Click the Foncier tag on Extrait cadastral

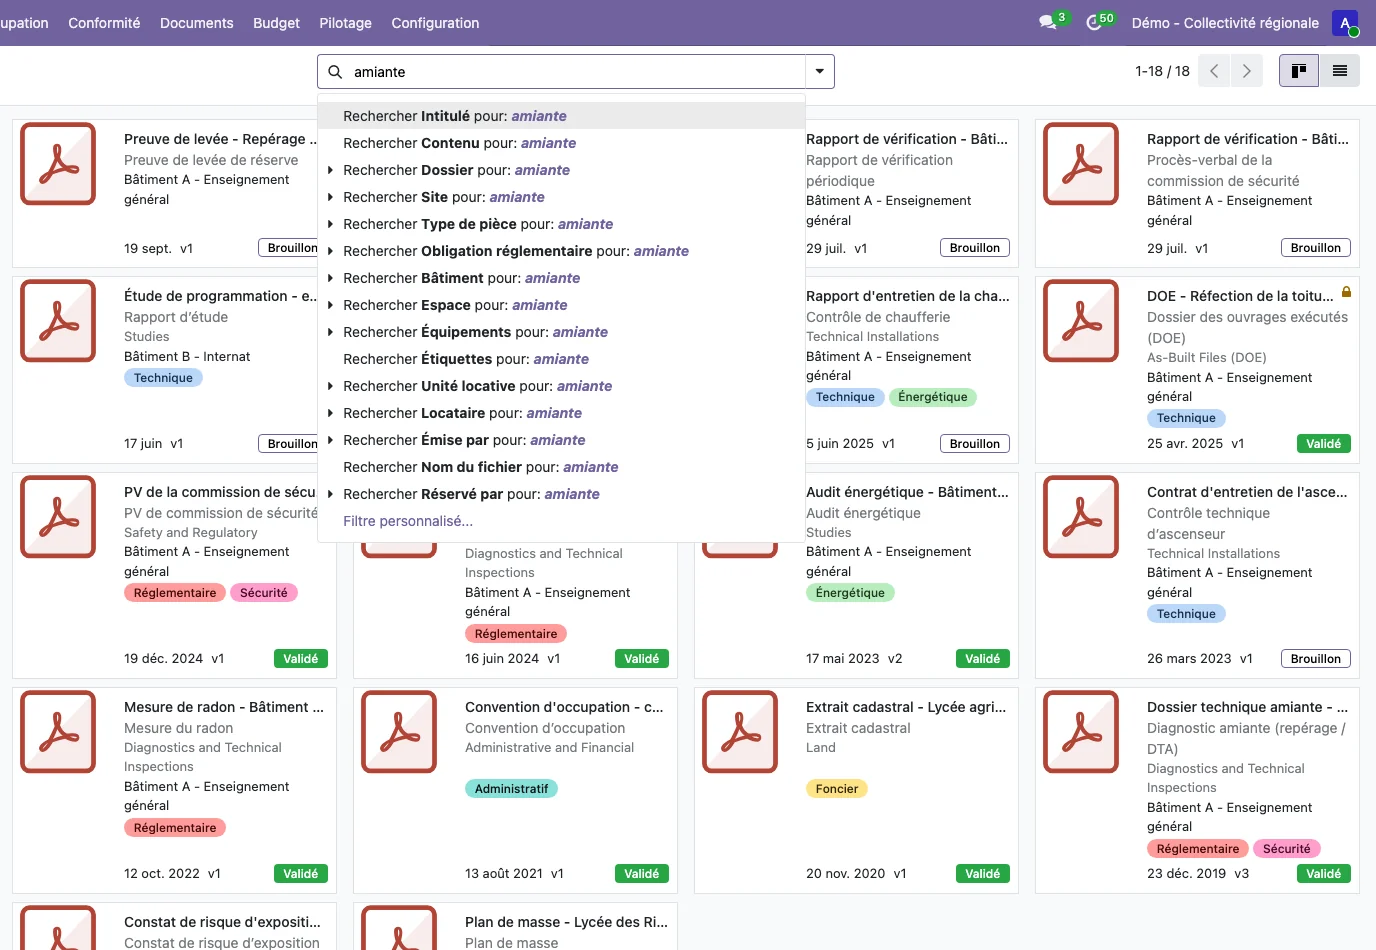click(837, 789)
